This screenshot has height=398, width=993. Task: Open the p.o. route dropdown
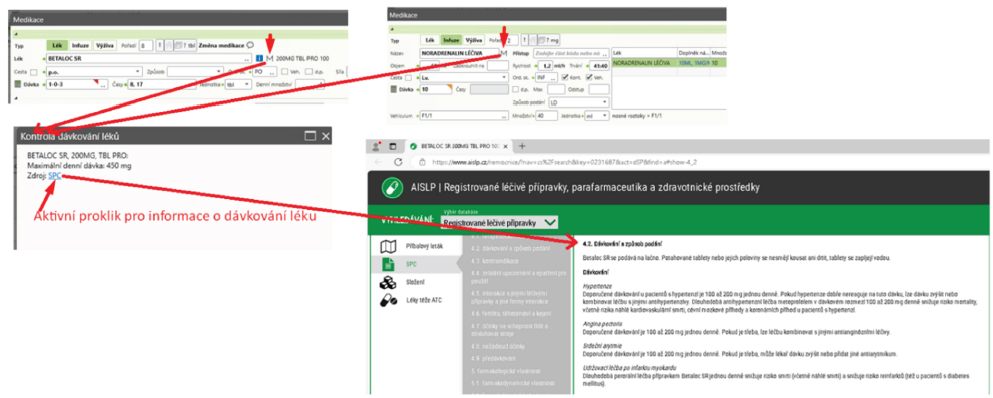[x=94, y=72]
